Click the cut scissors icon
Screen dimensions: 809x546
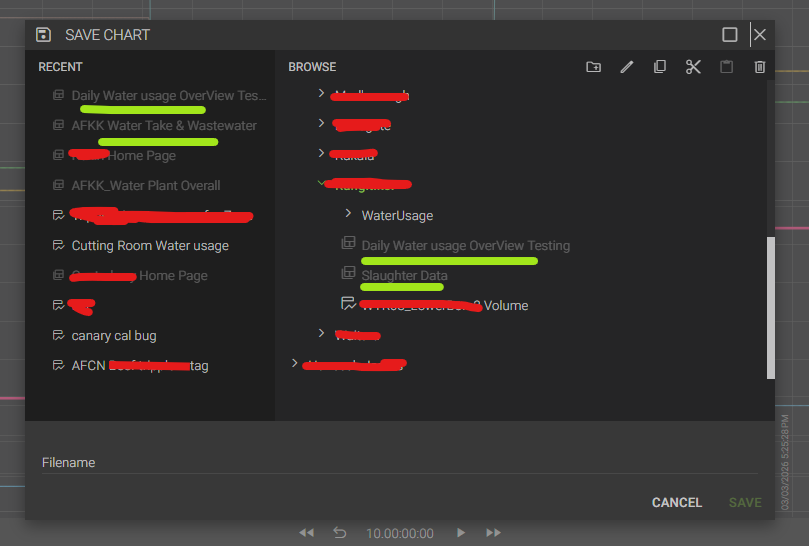tap(693, 67)
